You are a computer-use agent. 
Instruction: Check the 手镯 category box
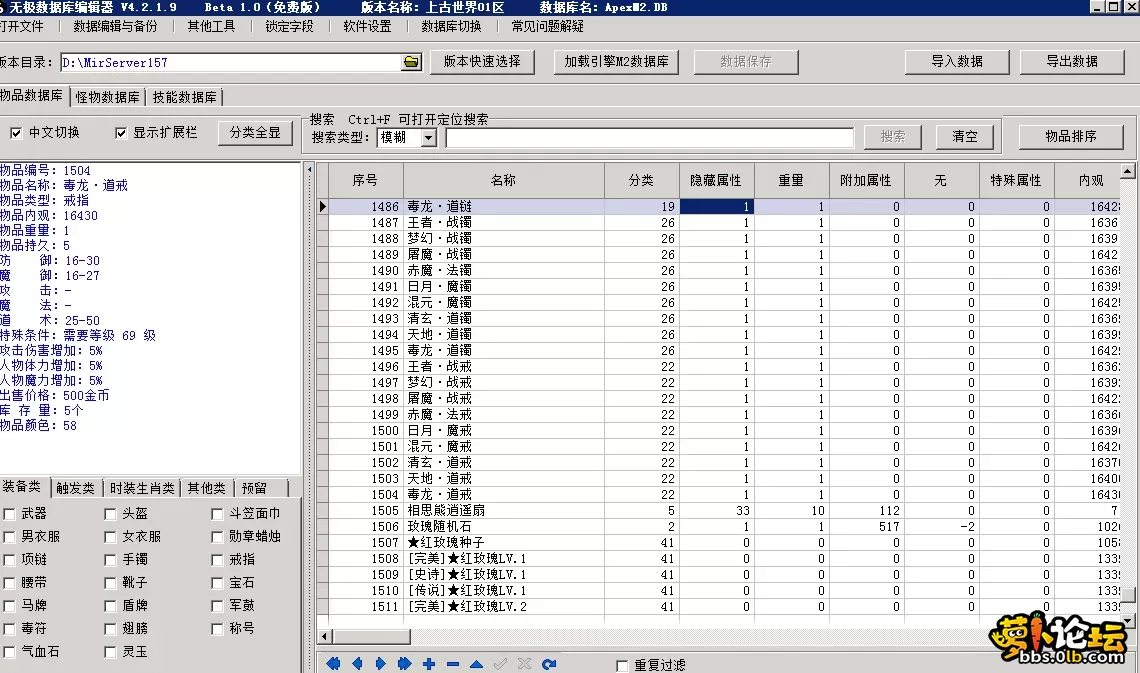coord(110,560)
